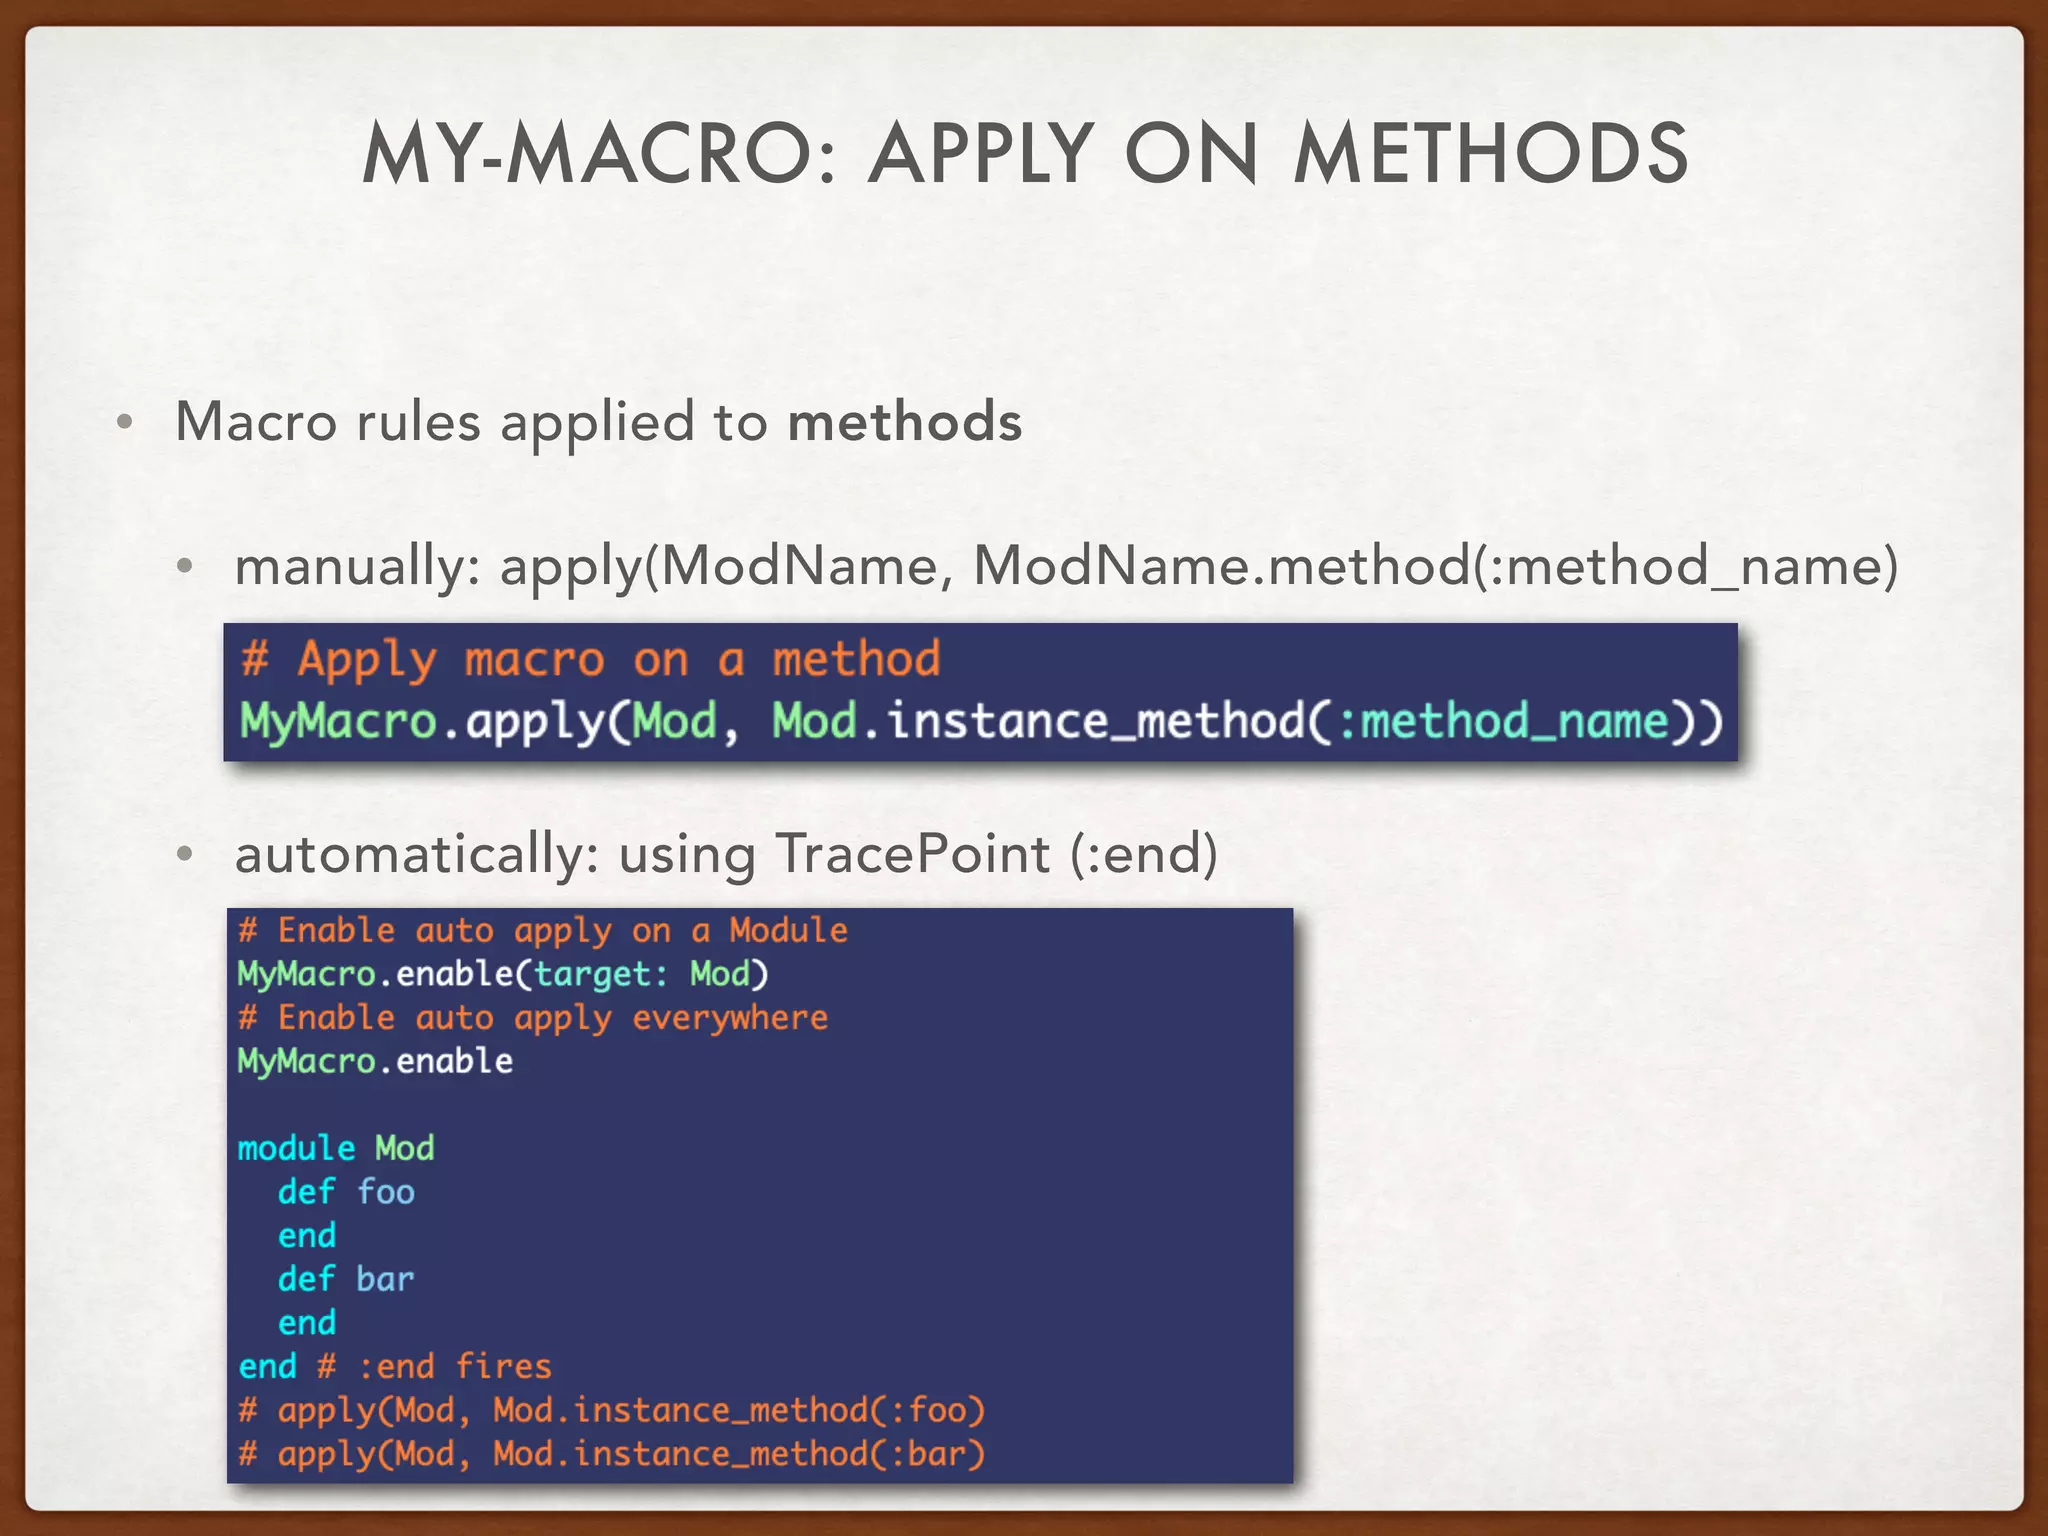2048x1536 pixels.
Task: Click the comment '# apply(Mod, Mod.instance_method(:foo)'
Action: coord(612,1411)
